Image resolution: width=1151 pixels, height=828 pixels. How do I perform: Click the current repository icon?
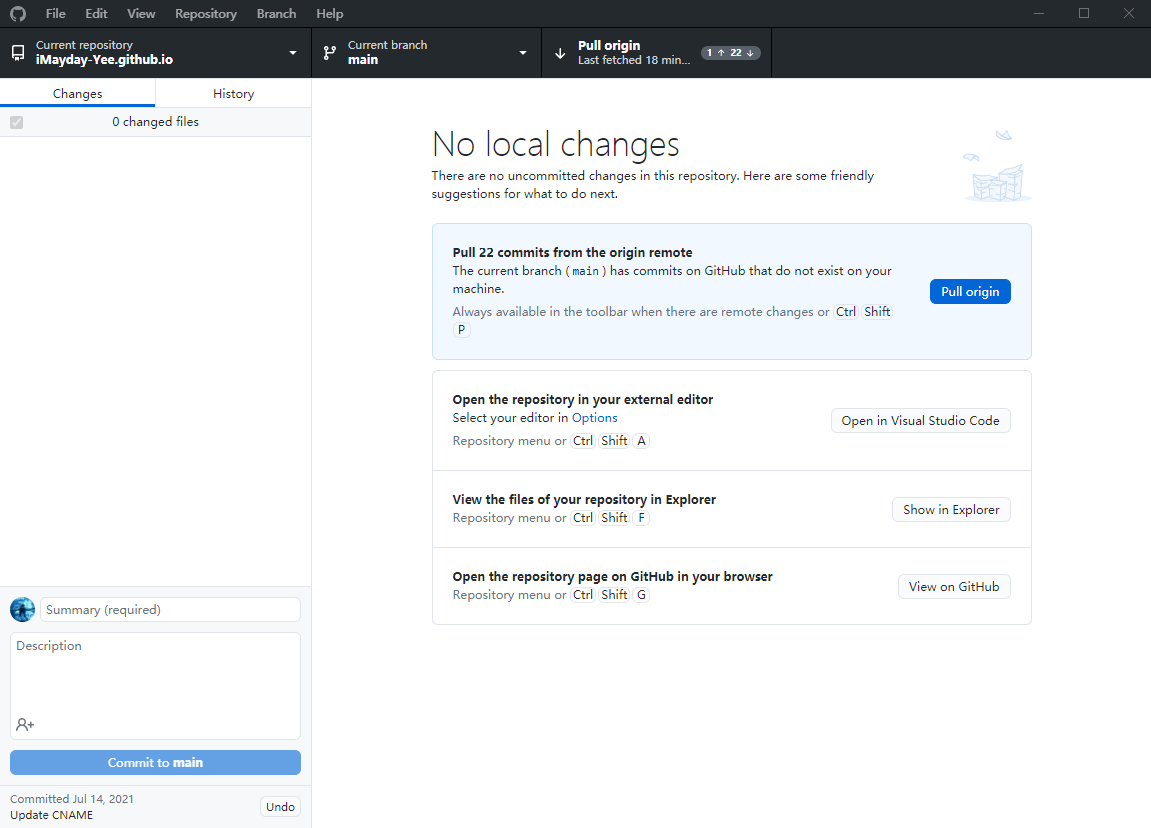pos(18,53)
